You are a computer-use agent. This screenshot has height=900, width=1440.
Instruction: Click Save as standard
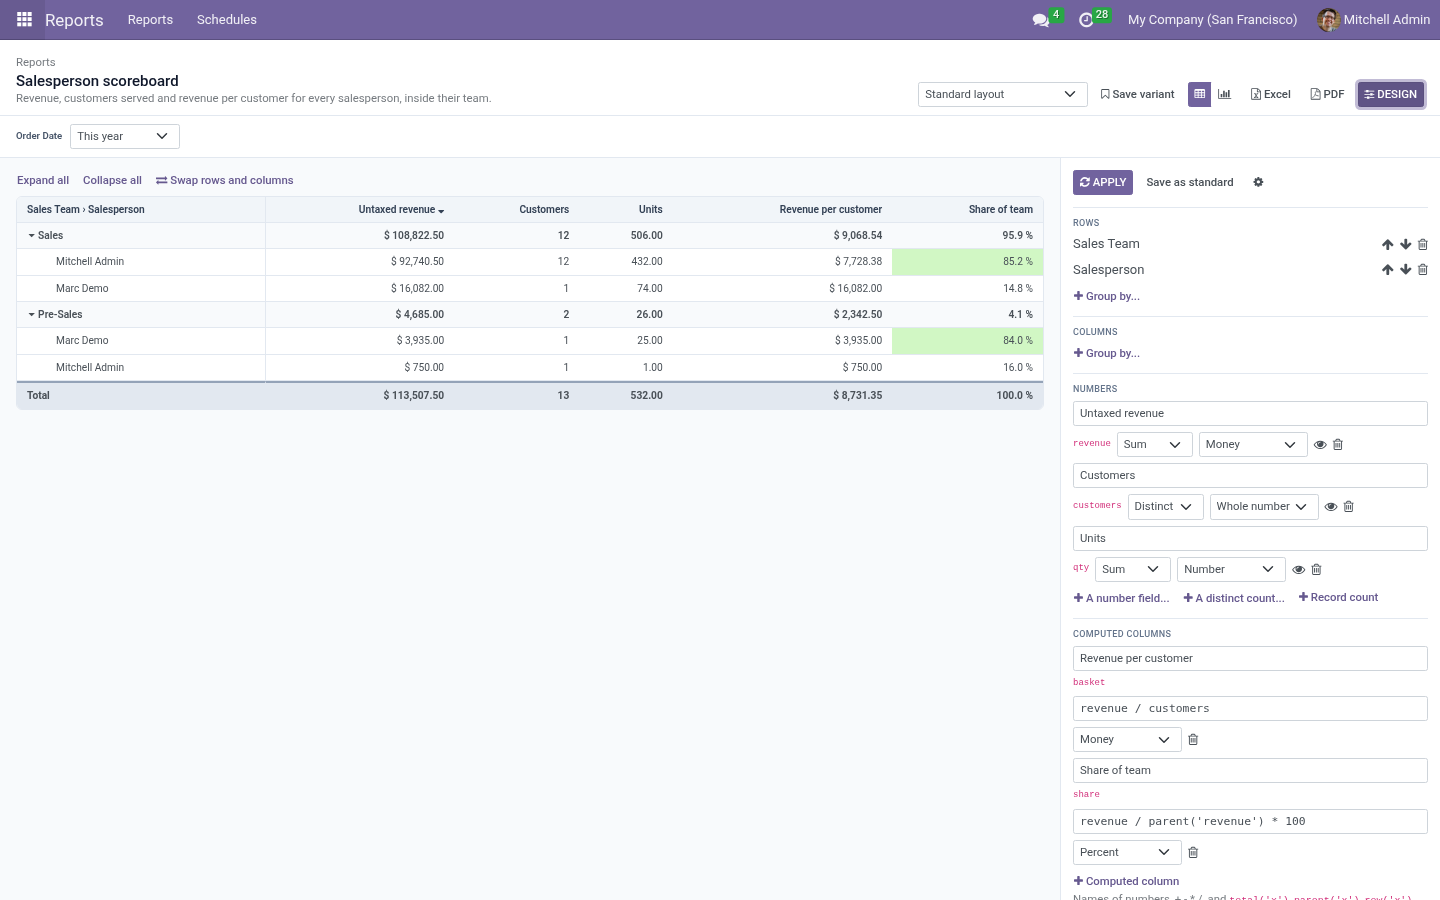point(1190,182)
